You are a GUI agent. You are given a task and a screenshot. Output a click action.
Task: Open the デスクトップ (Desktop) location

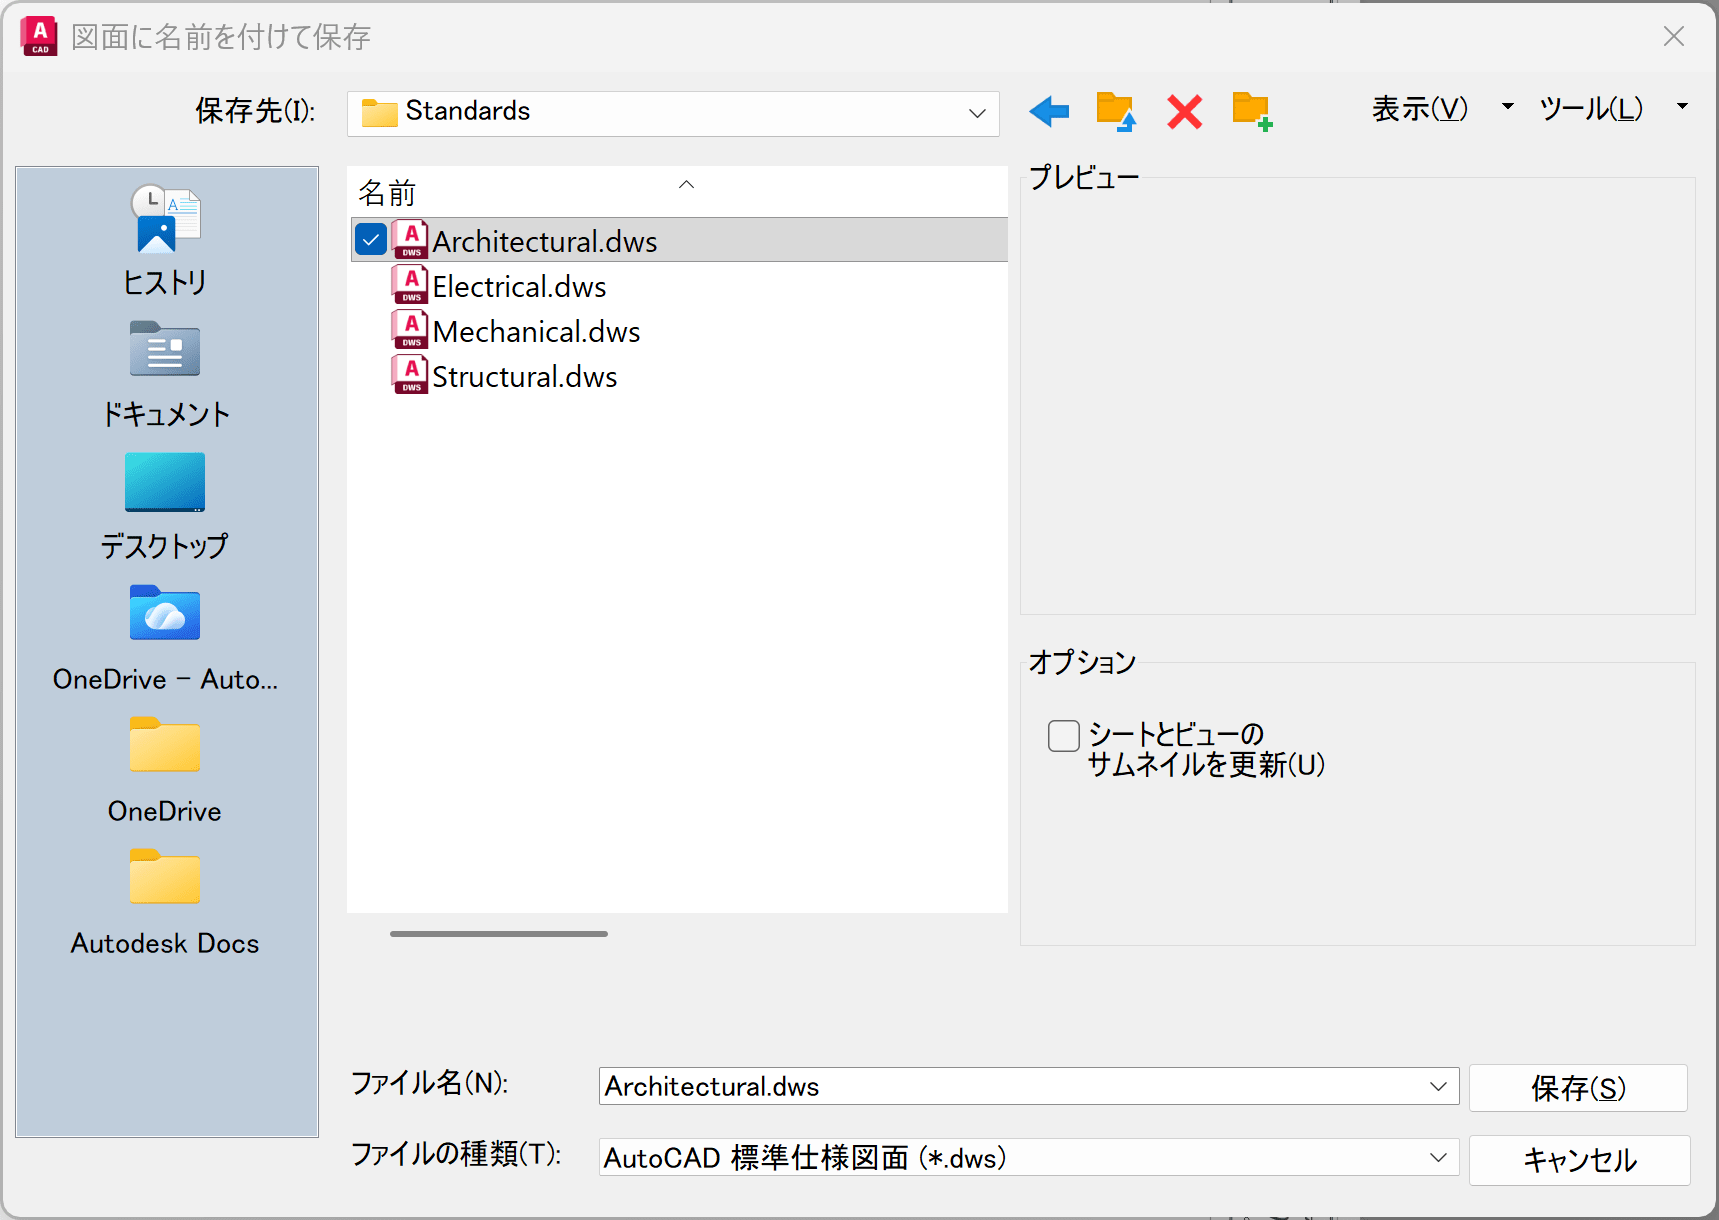click(165, 506)
